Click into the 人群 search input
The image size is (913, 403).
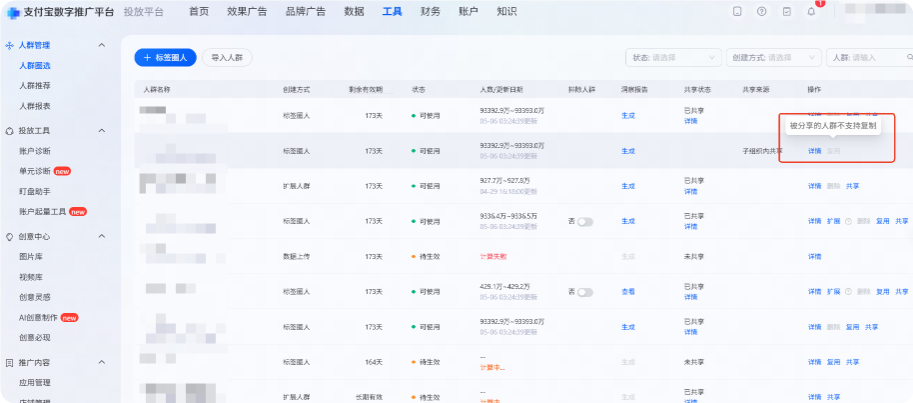pyautogui.click(x=869, y=58)
